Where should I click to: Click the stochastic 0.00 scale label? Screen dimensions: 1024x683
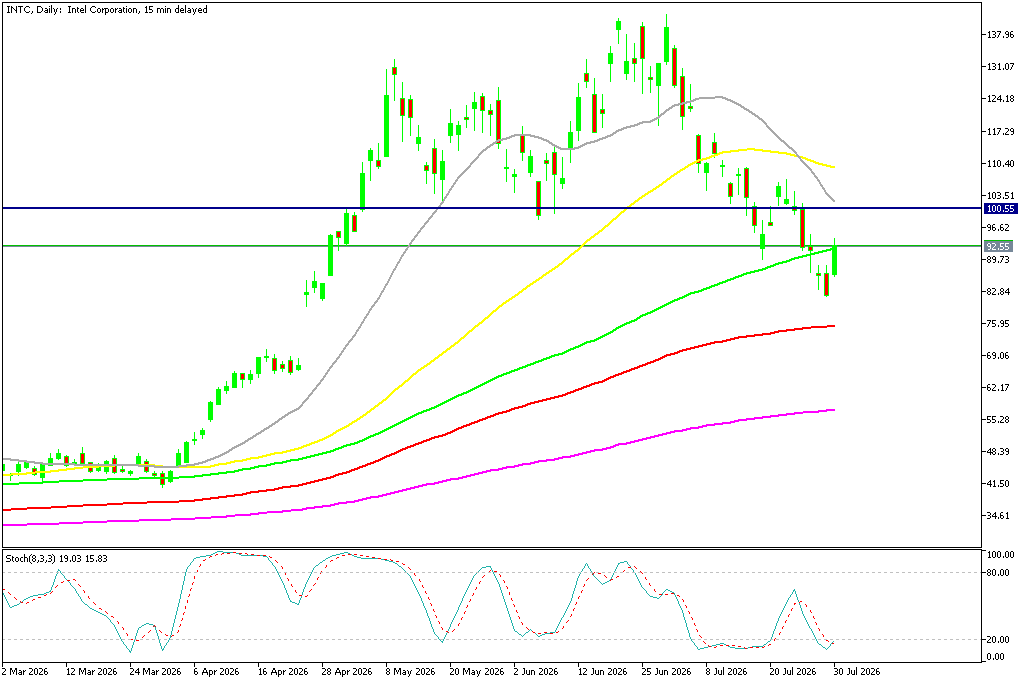(997, 657)
